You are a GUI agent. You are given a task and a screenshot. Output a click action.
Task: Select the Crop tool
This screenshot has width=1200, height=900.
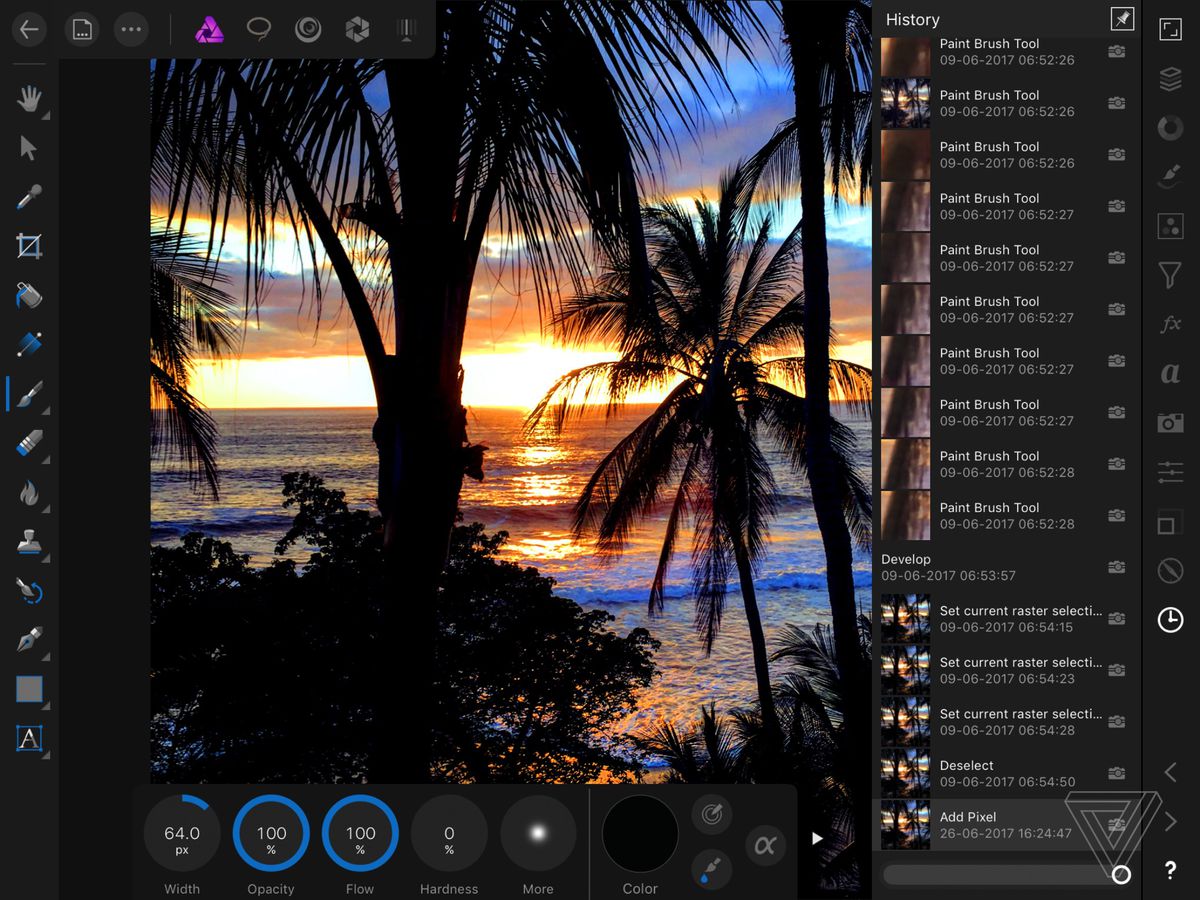(29, 246)
